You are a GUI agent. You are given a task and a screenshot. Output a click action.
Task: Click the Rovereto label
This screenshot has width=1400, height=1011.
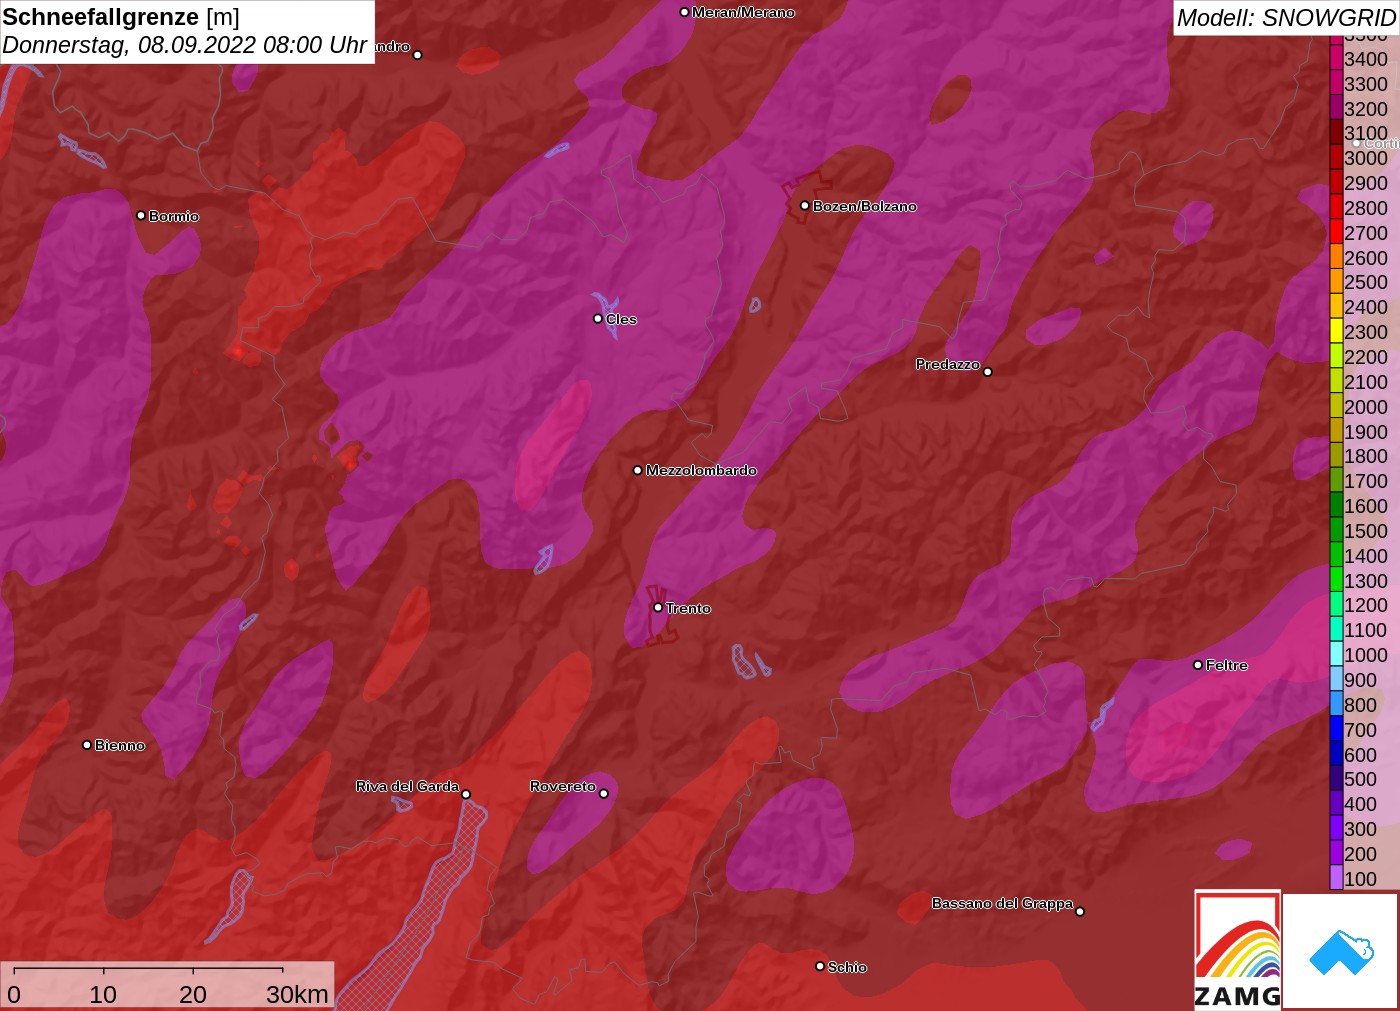click(563, 786)
